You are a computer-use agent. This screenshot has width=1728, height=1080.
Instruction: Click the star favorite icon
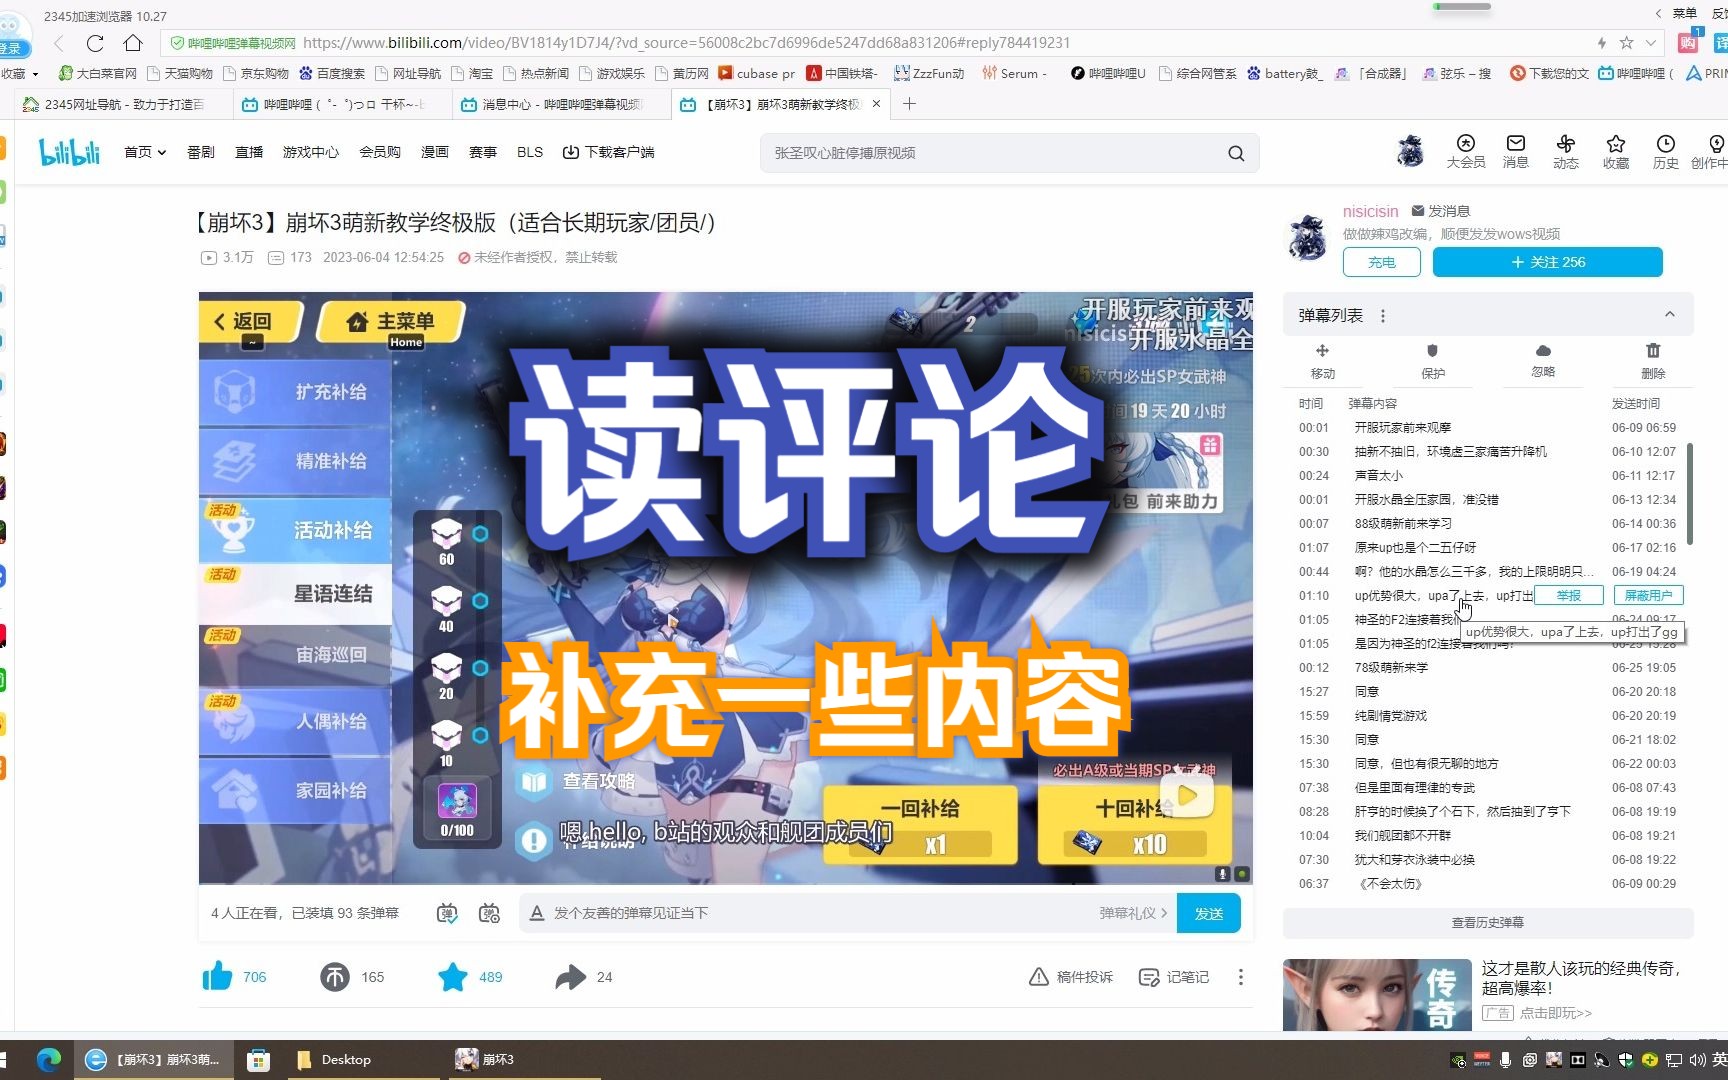(453, 976)
